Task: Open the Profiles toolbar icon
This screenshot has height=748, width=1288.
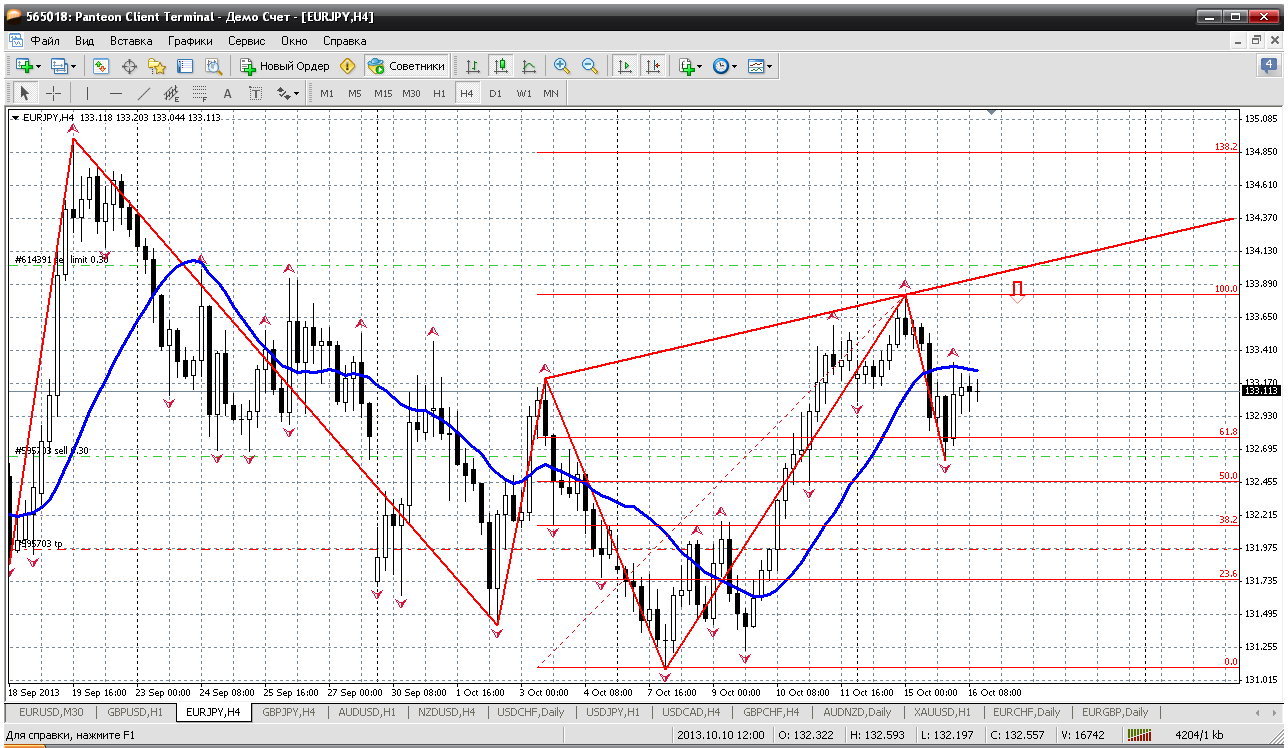Action: tap(59, 66)
